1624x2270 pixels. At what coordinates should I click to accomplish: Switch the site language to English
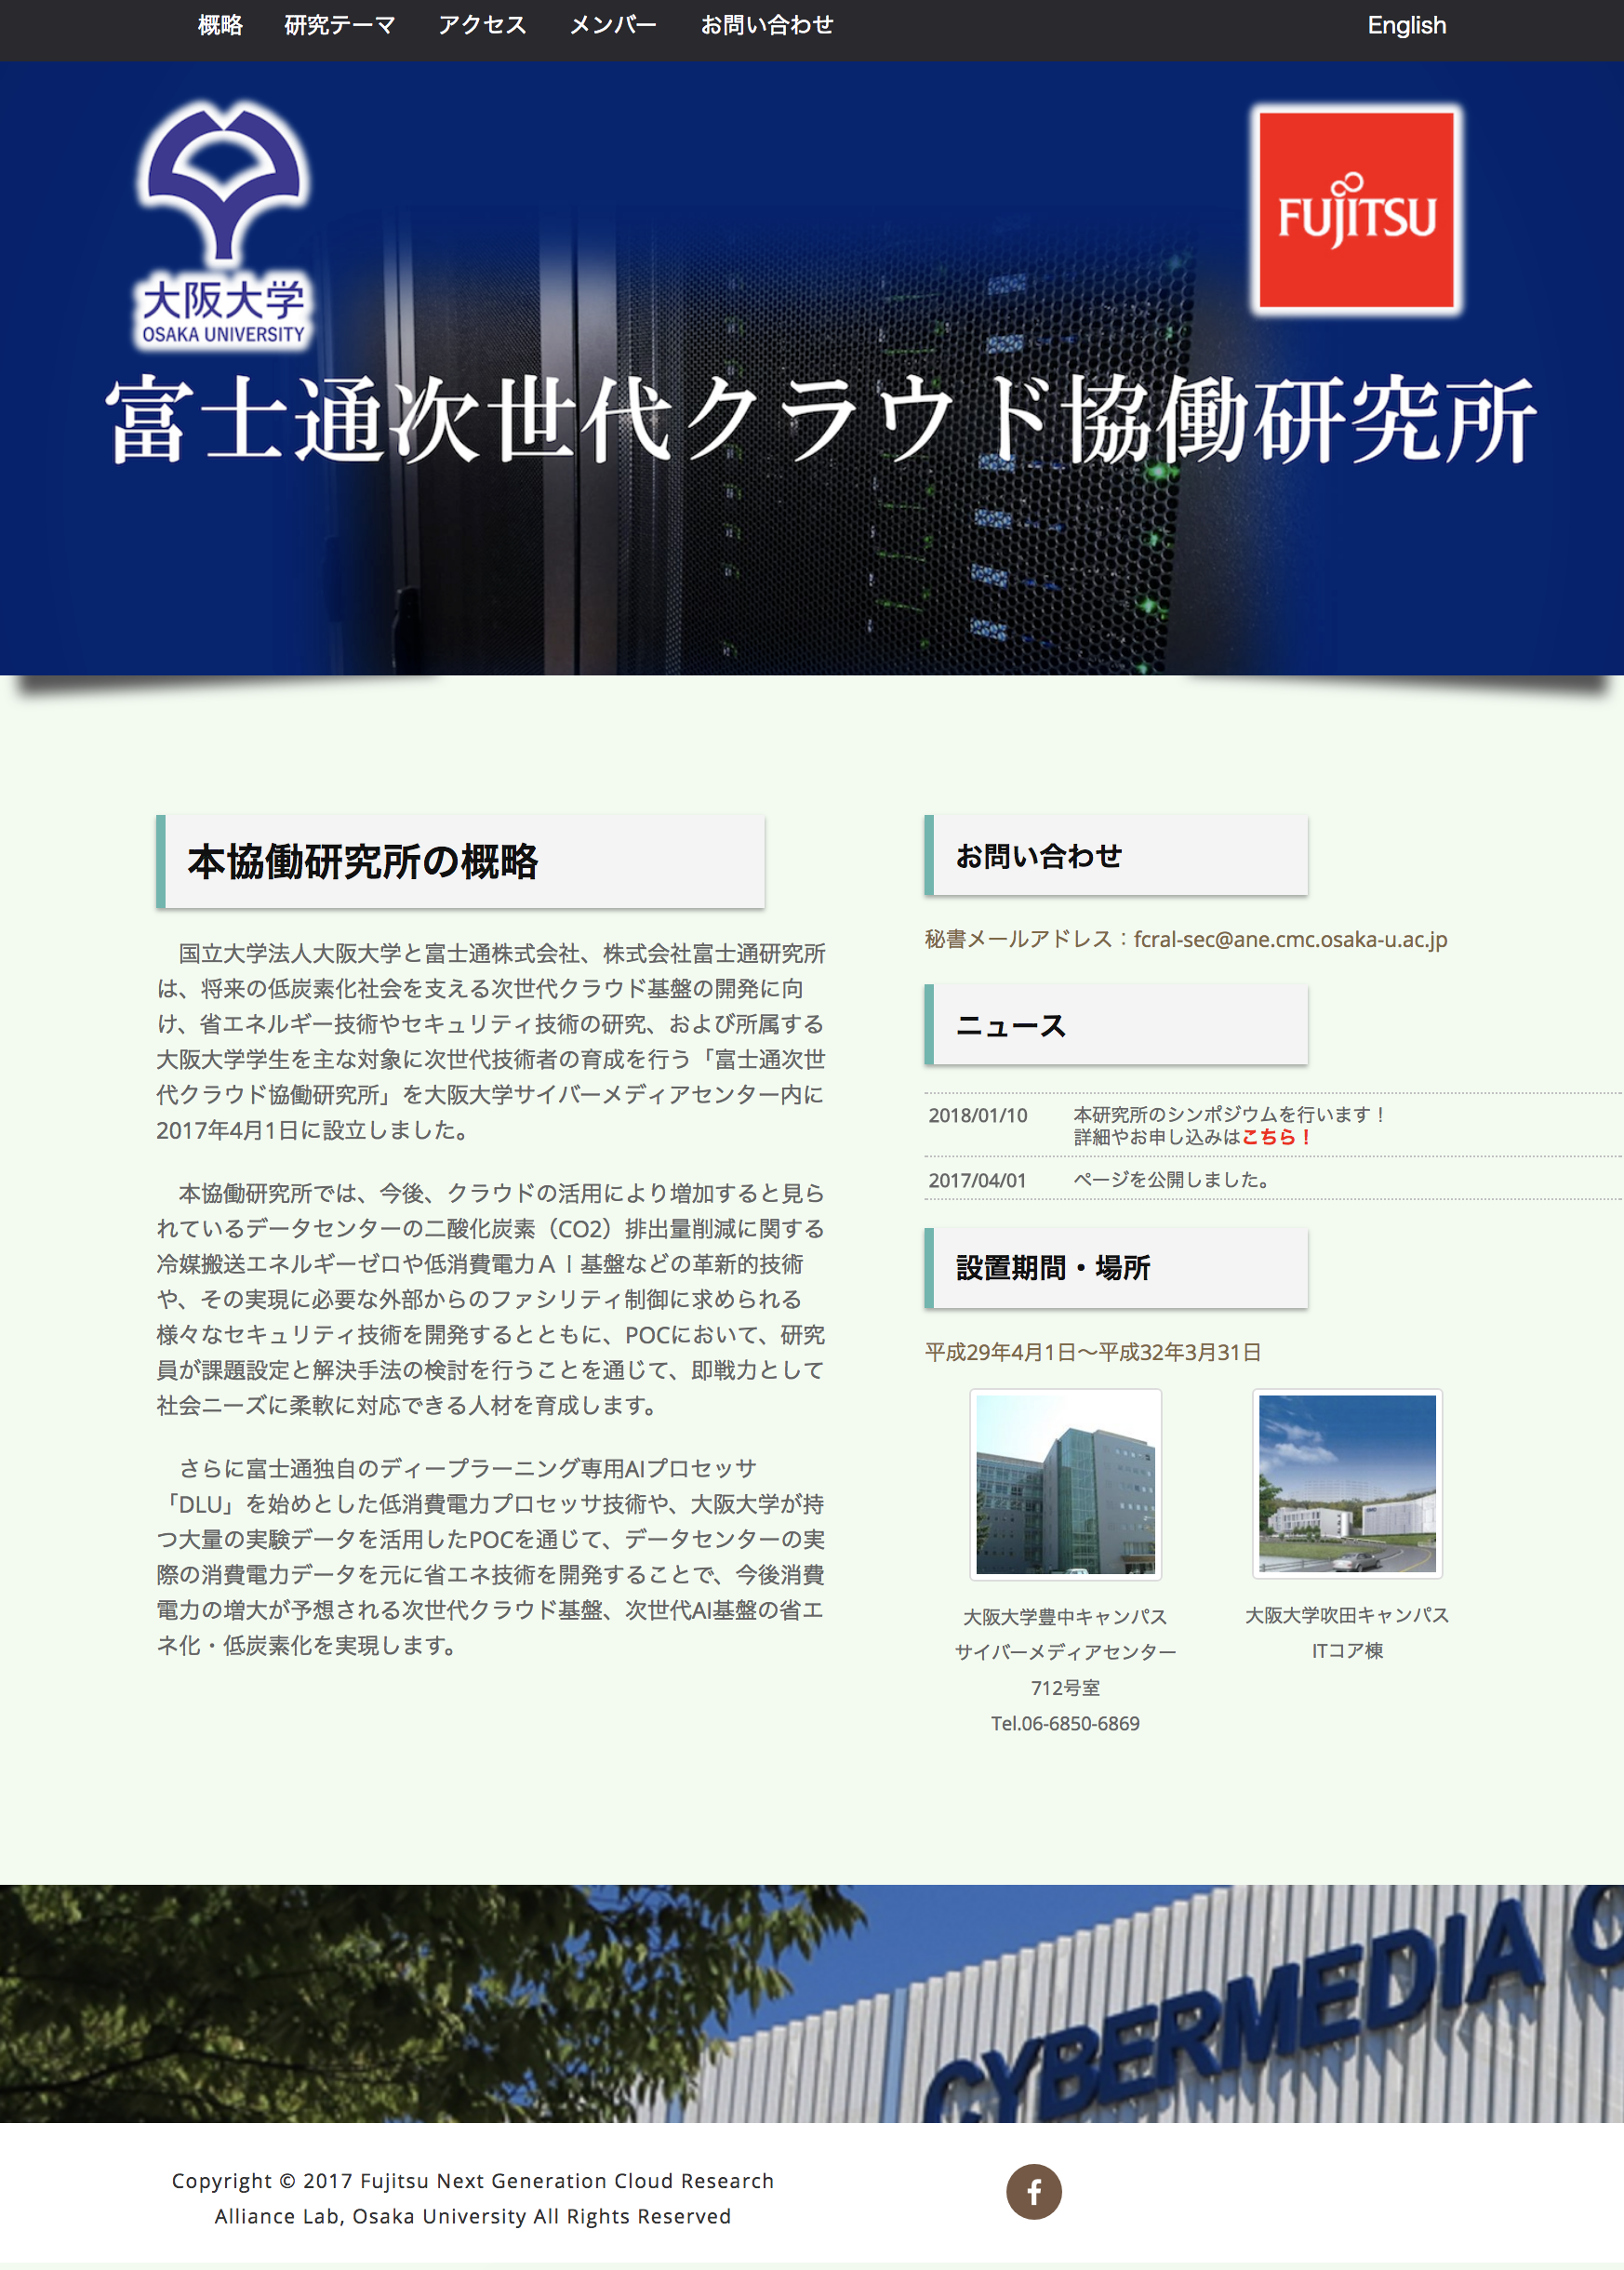click(1406, 25)
